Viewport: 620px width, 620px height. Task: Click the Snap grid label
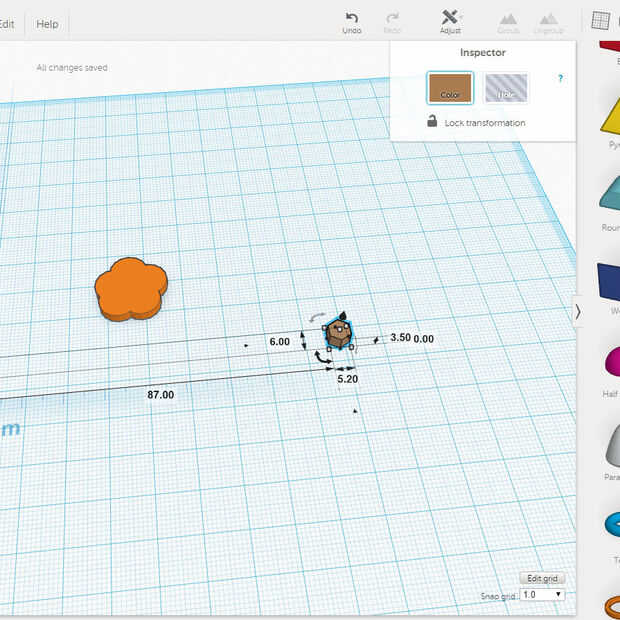[498, 596]
